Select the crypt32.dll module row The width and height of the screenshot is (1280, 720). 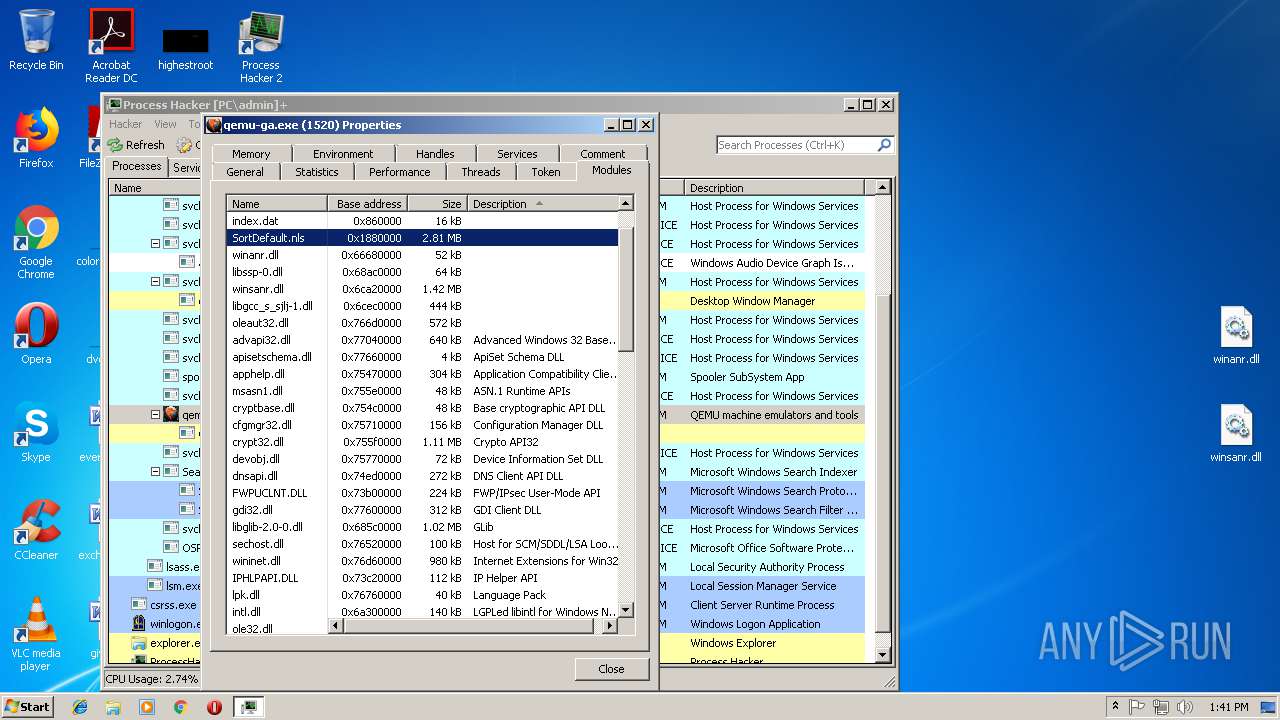[422, 442]
